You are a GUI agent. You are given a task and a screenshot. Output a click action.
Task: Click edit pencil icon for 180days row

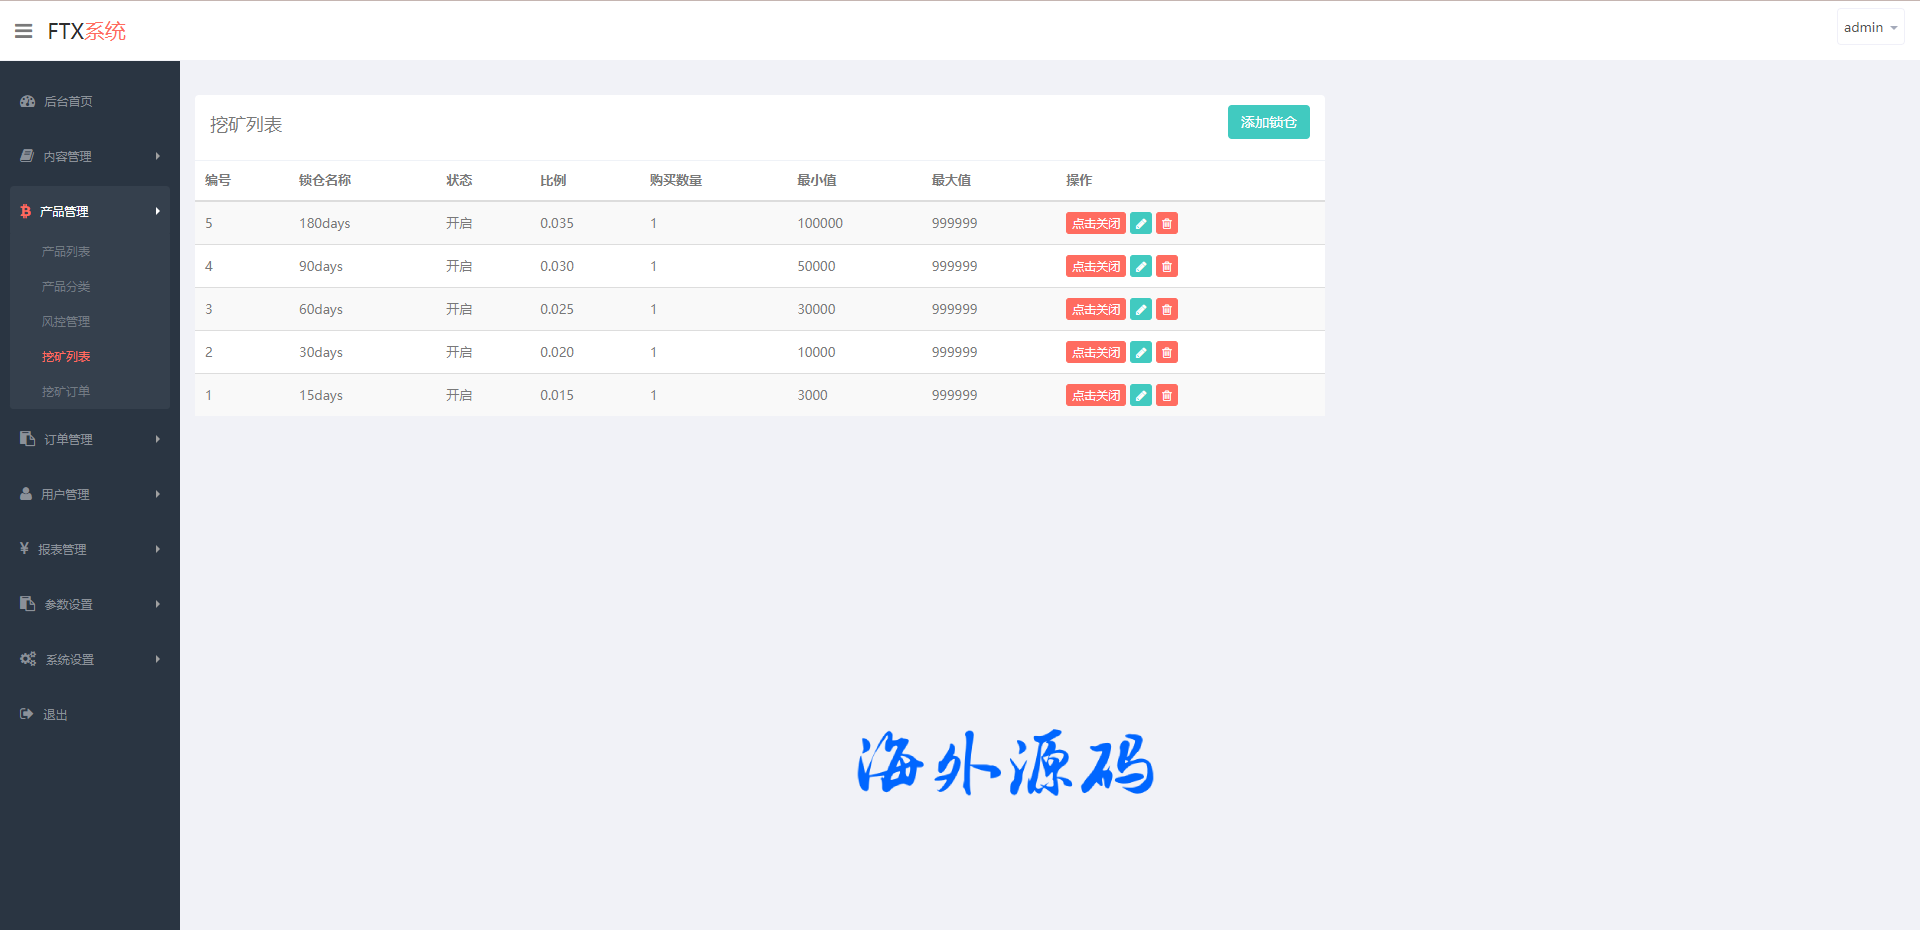pos(1140,223)
